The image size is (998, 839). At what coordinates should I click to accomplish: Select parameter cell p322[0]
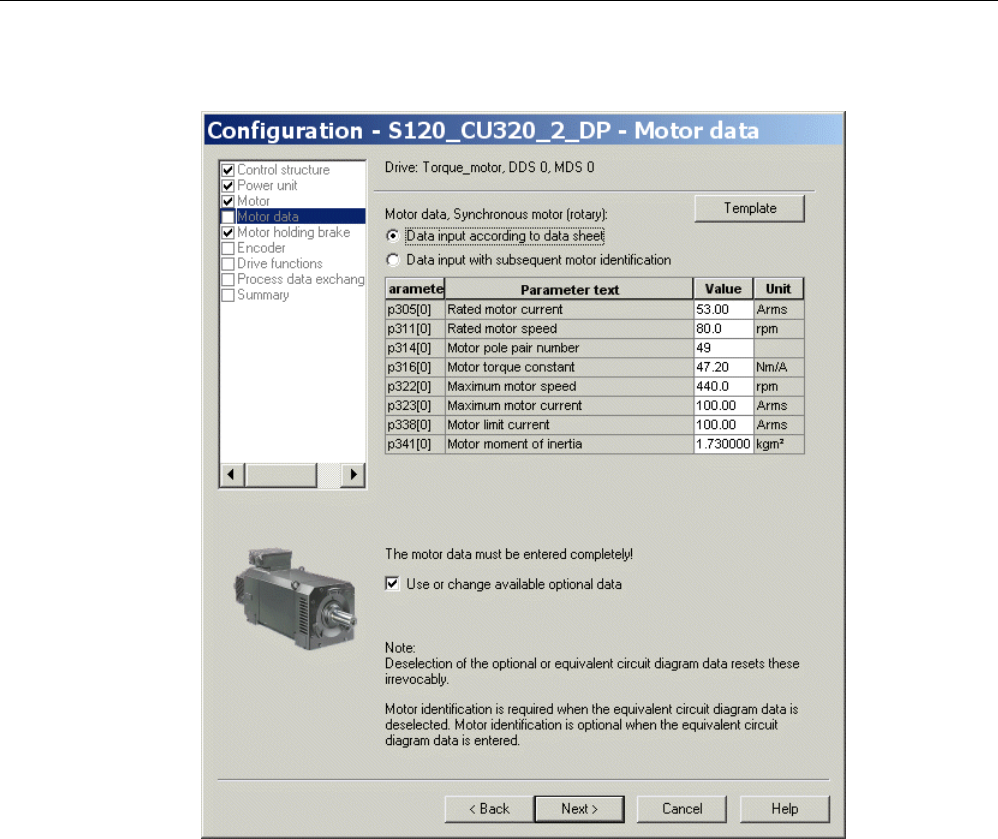(415, 386)
